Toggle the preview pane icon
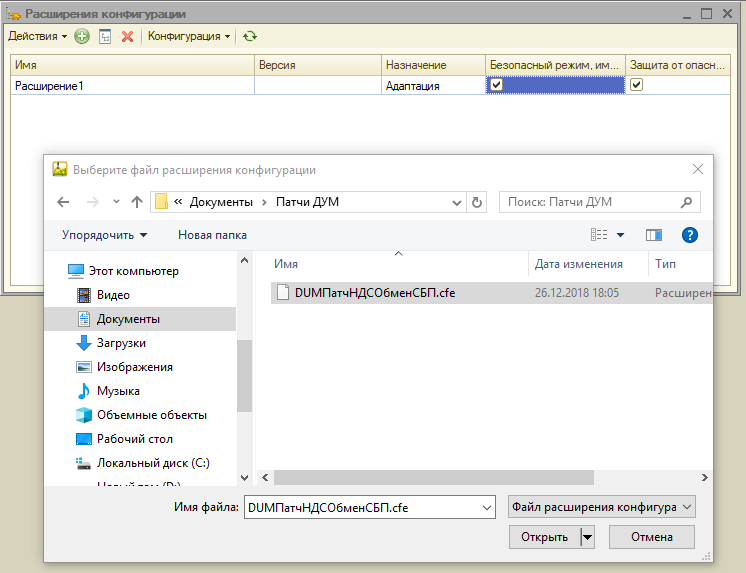The image size is (746, 573). coord(654,235)
